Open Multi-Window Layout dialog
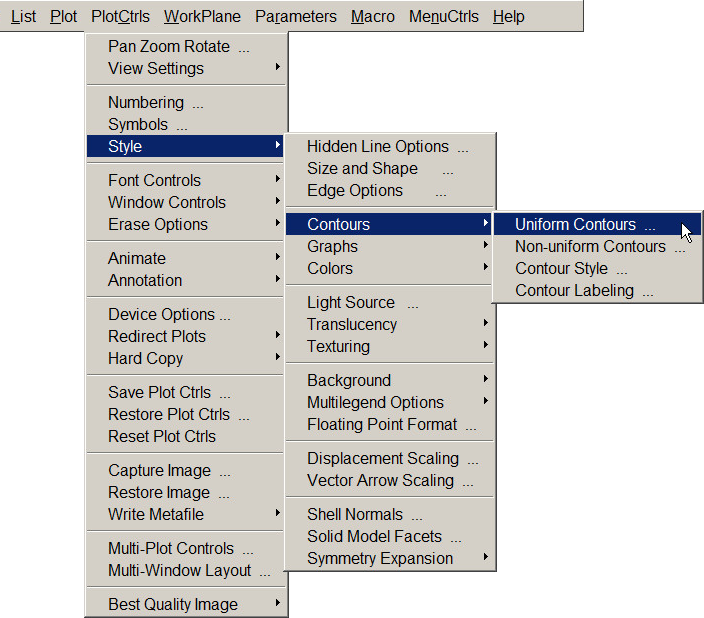The image size is (704, 618). coord(180,571)
